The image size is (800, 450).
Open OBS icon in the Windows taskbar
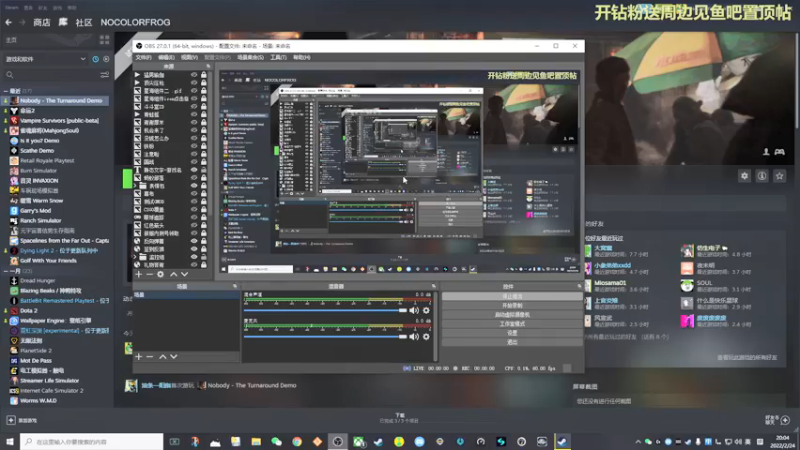338,441
